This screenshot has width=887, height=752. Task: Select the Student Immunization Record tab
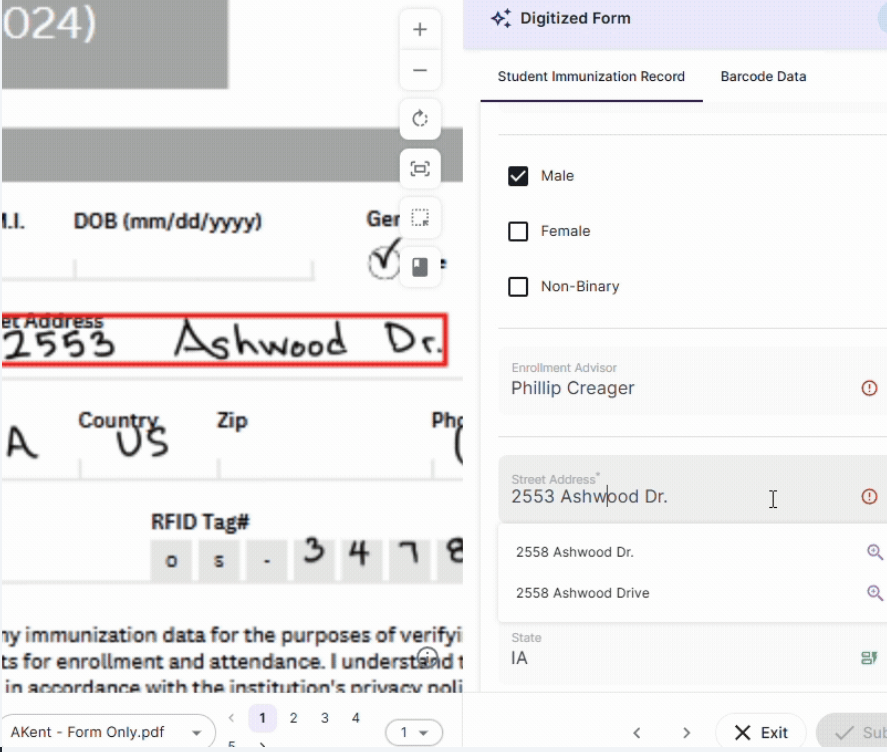591,77
